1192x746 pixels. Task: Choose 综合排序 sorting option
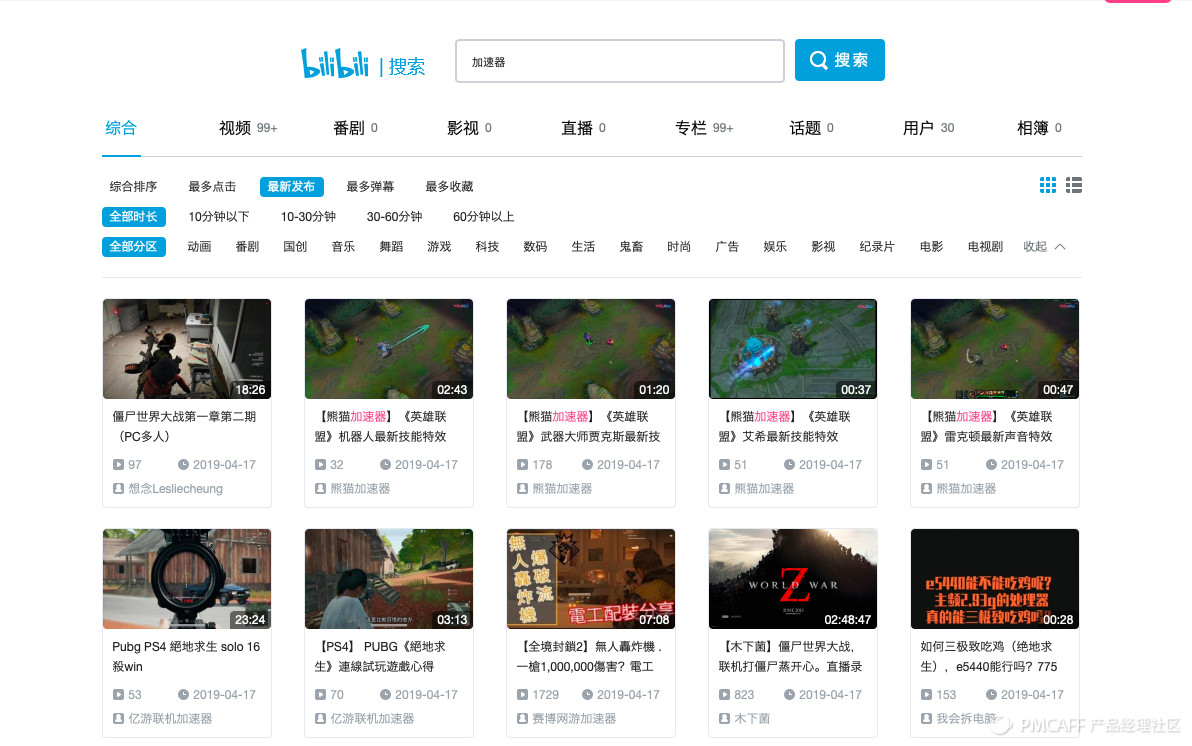[x=134, y=187]
